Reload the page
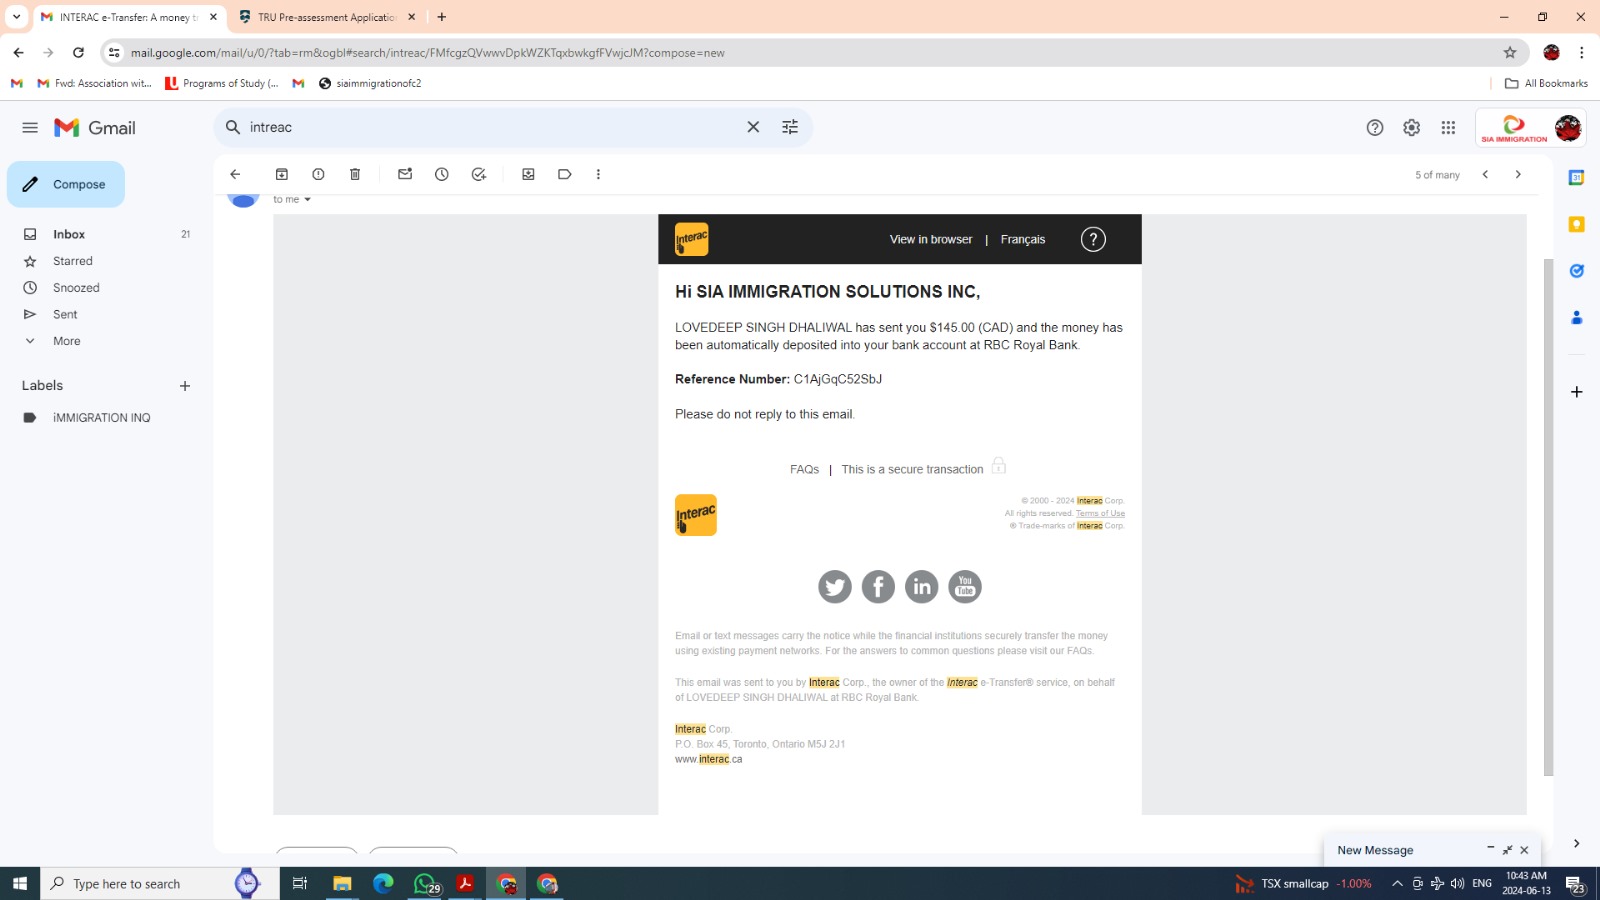This screenshot has width=1600, height=900. click(78, 52)
